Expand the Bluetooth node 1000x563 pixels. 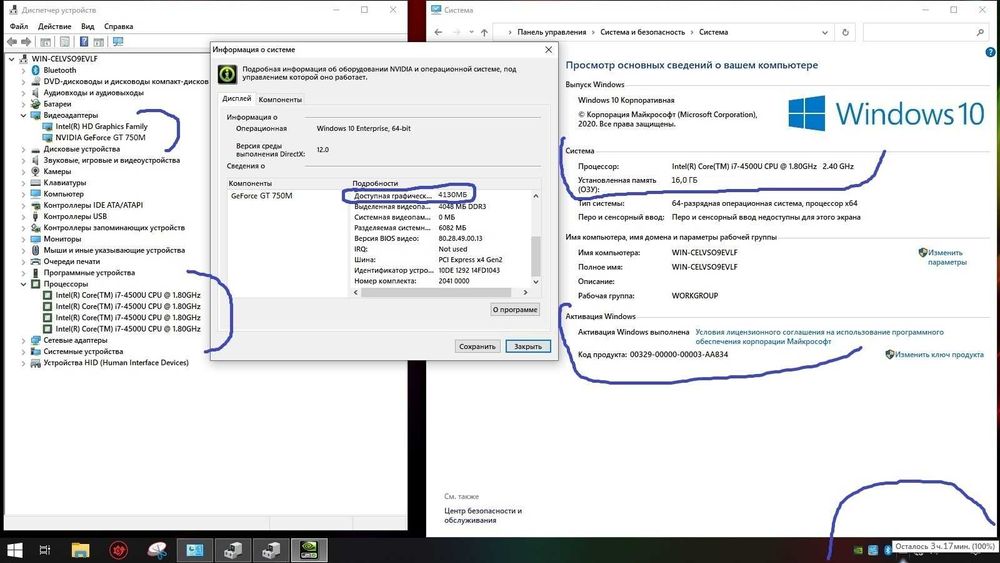(x=24, y=70)
